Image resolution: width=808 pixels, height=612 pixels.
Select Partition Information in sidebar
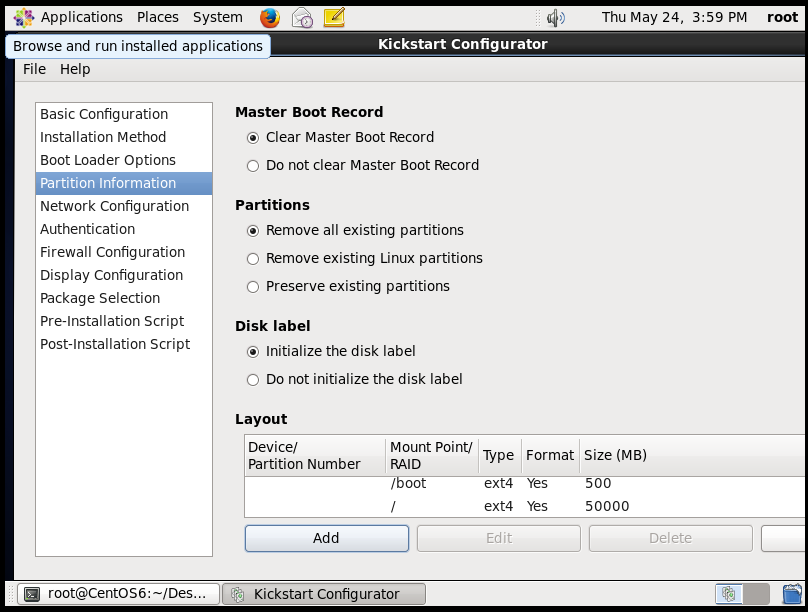coord(124,183)
